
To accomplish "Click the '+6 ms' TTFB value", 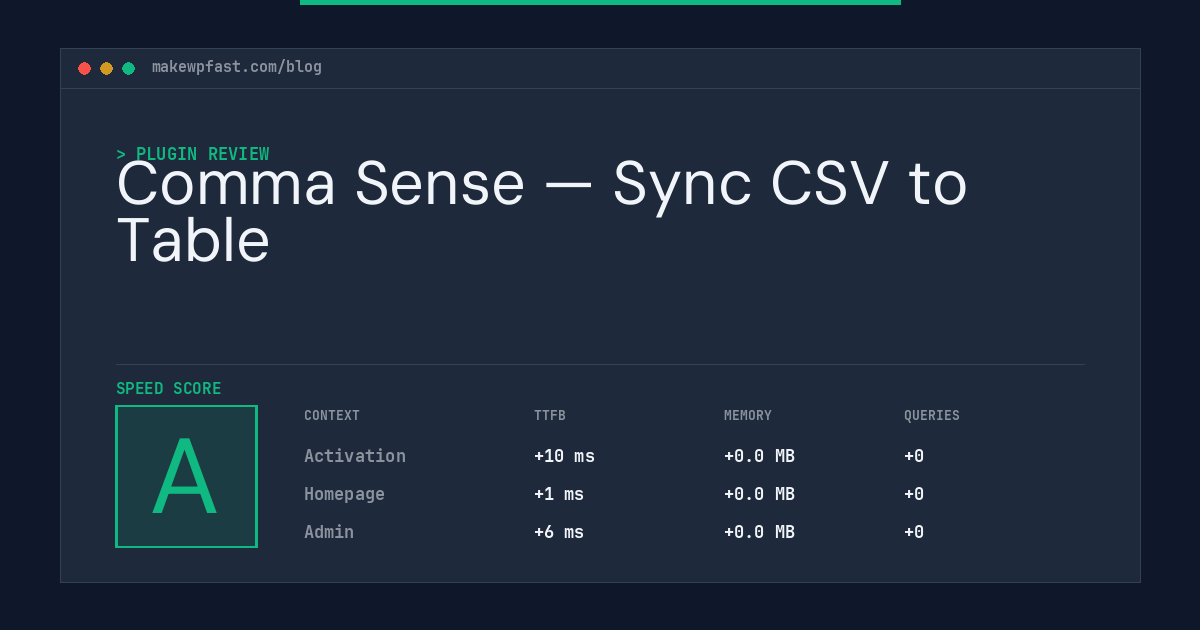I will [x=559, y=532].
